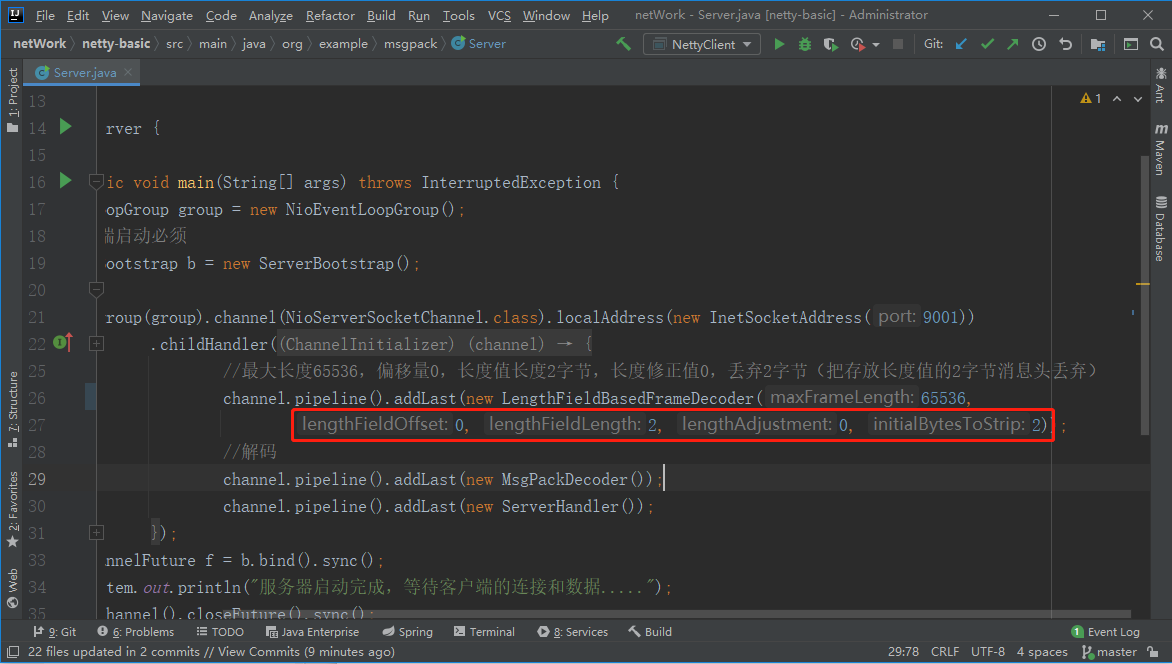Click the cursor position 29:78 in status bar
Viewport: 1172px width, 664px height.
pos(903,652)
